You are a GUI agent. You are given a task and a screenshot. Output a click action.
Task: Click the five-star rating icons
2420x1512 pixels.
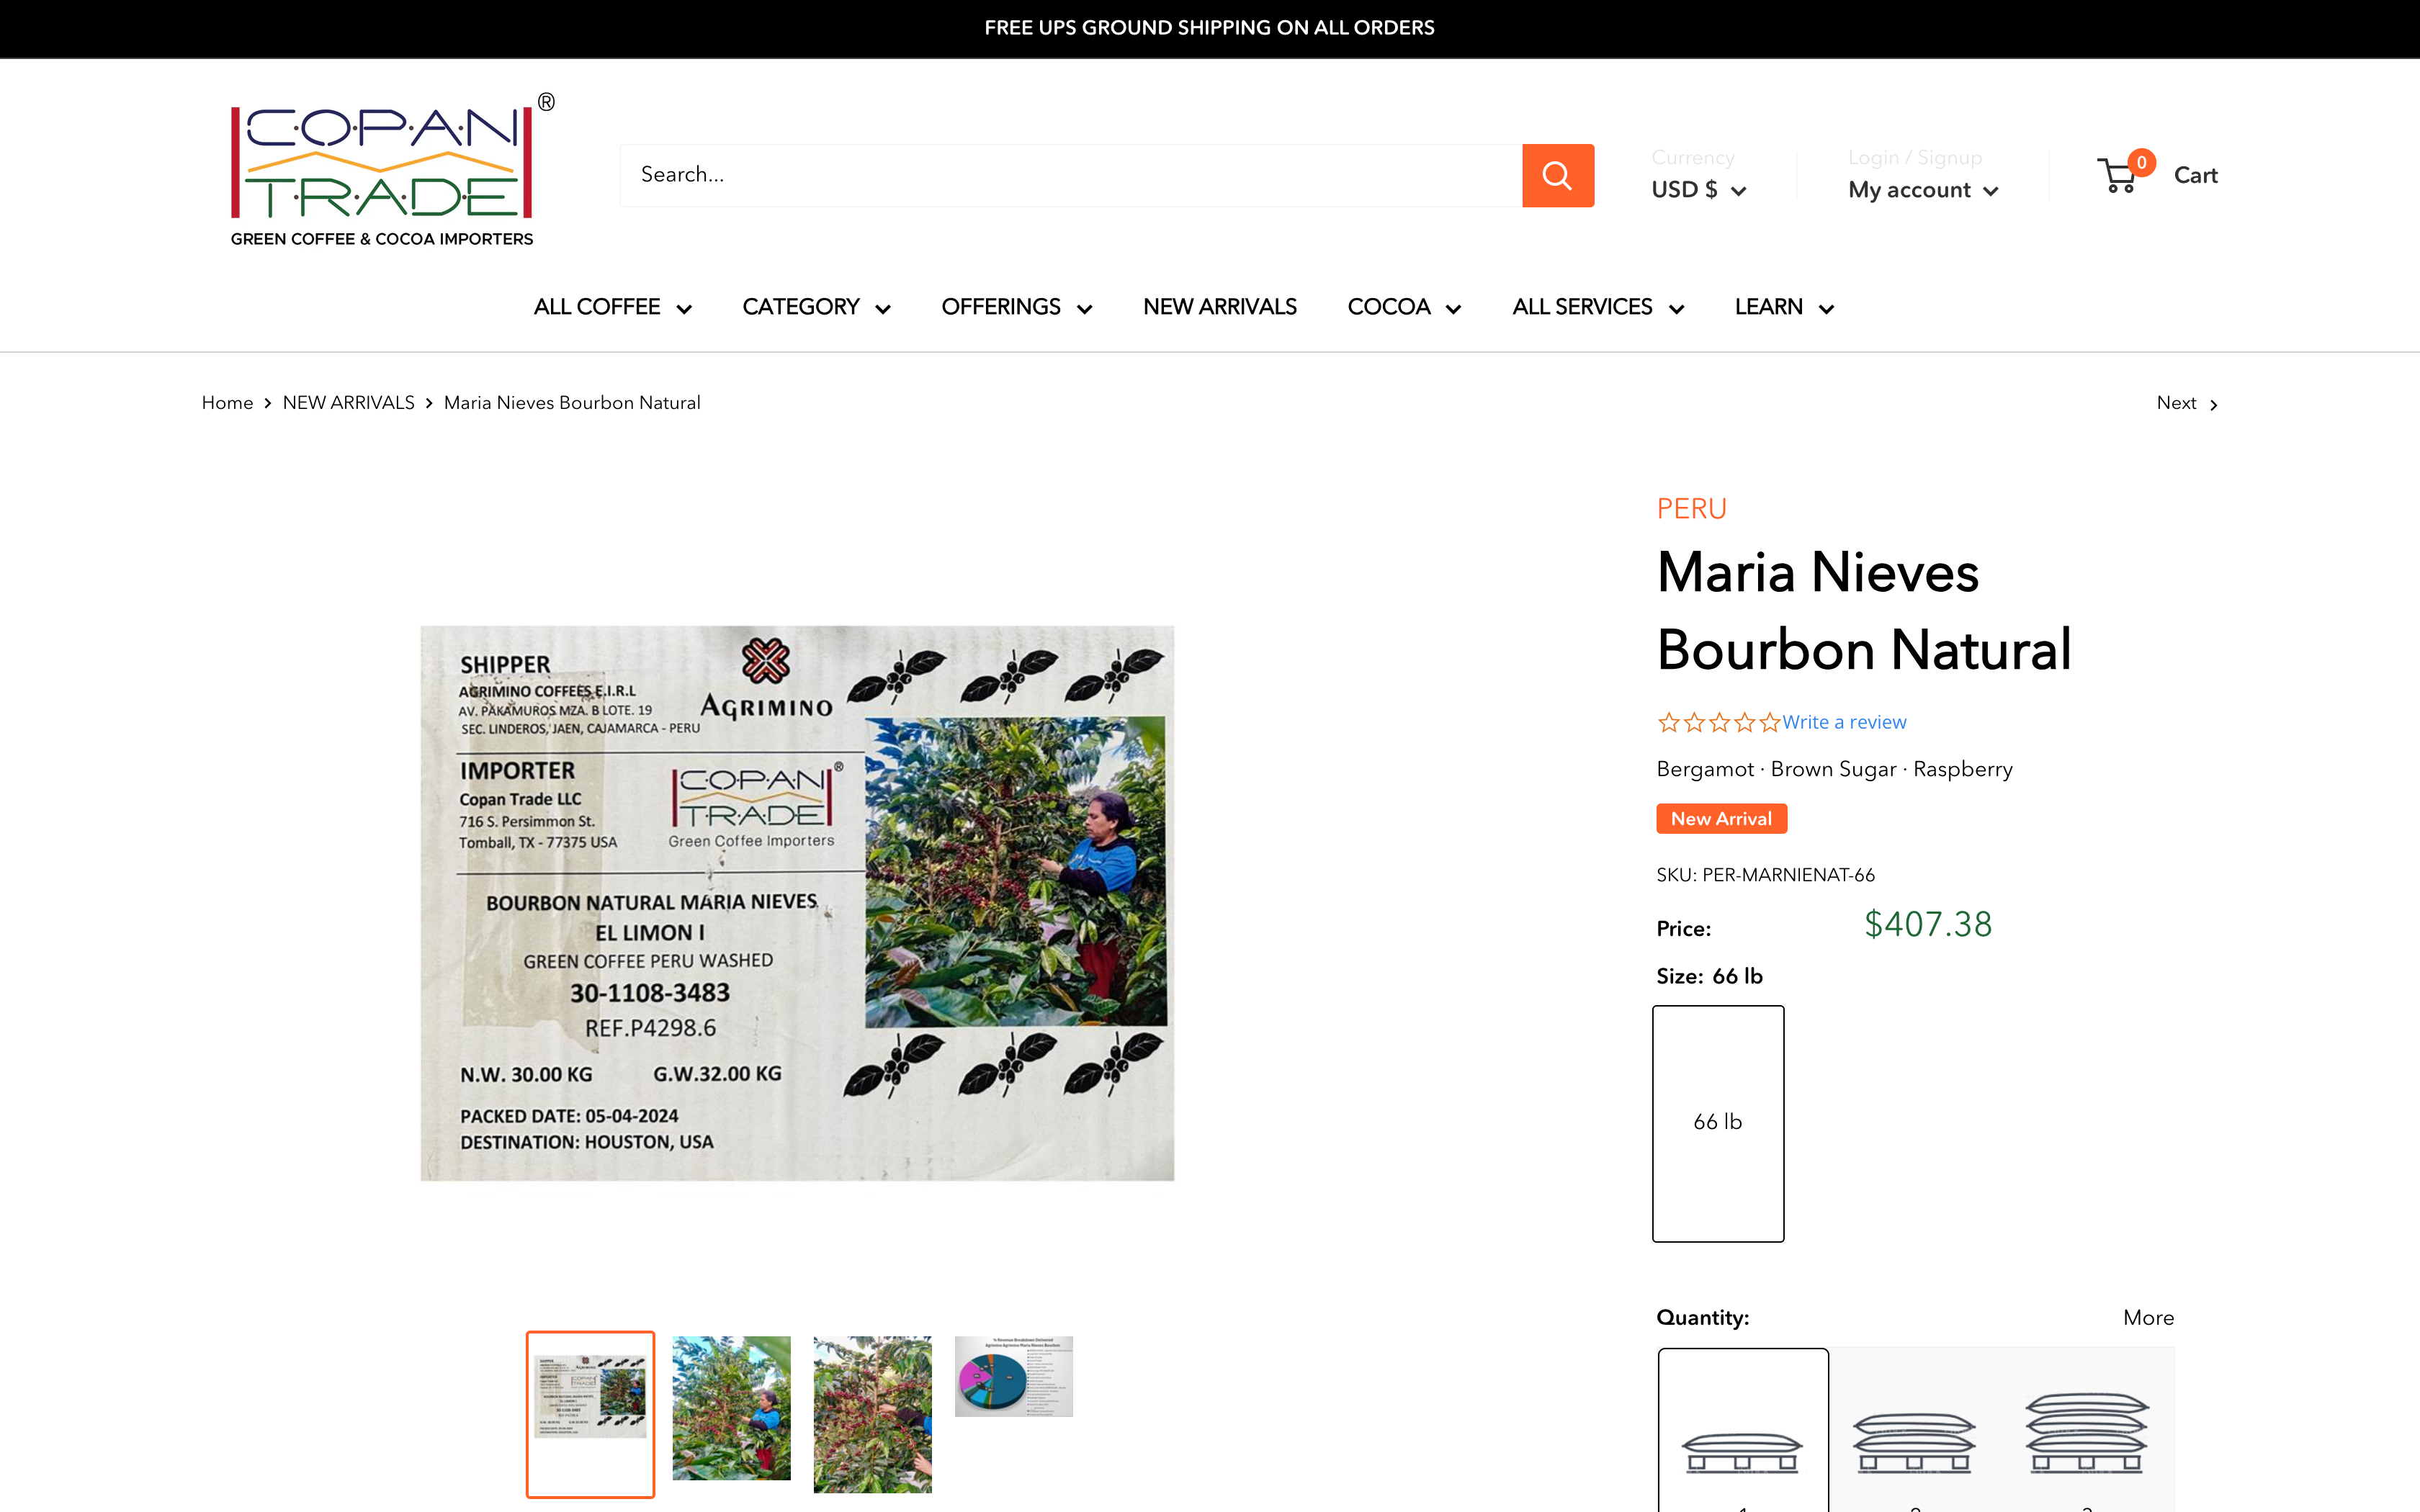1718,722
